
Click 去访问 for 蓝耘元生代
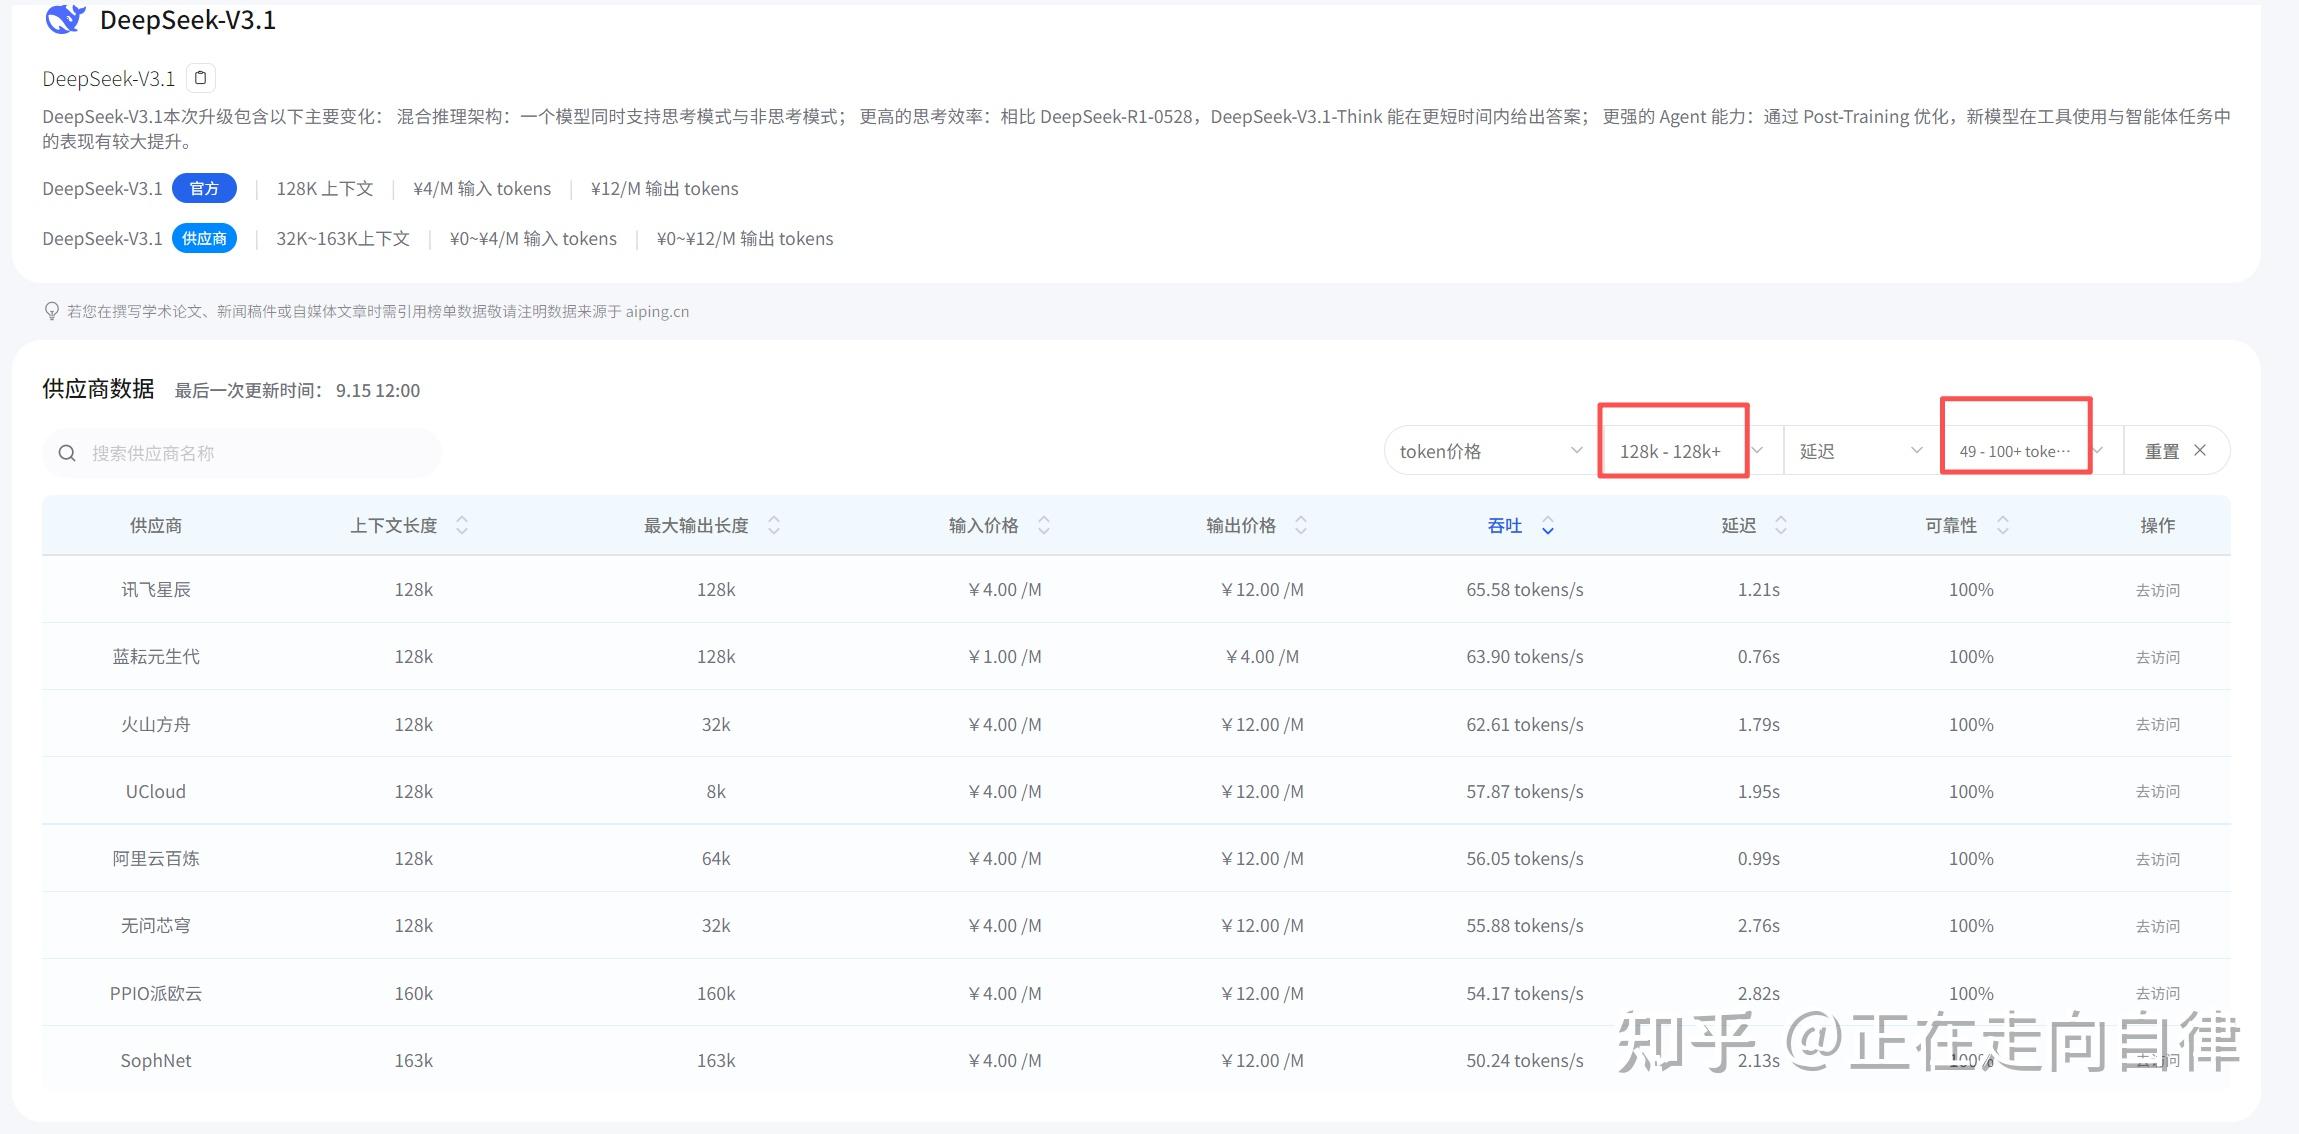(x=2157, y=657)
